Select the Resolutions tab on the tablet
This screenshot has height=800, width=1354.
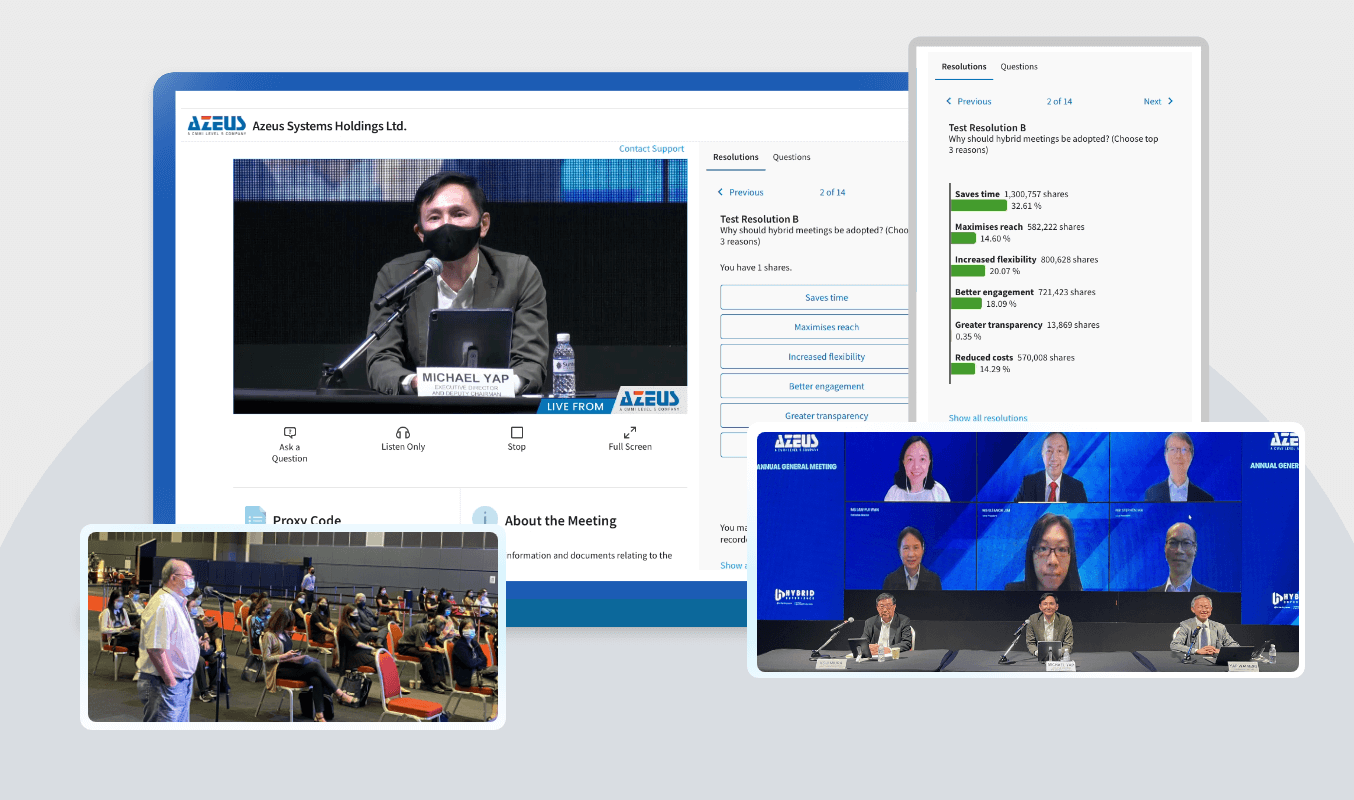(x=963, y=66)
